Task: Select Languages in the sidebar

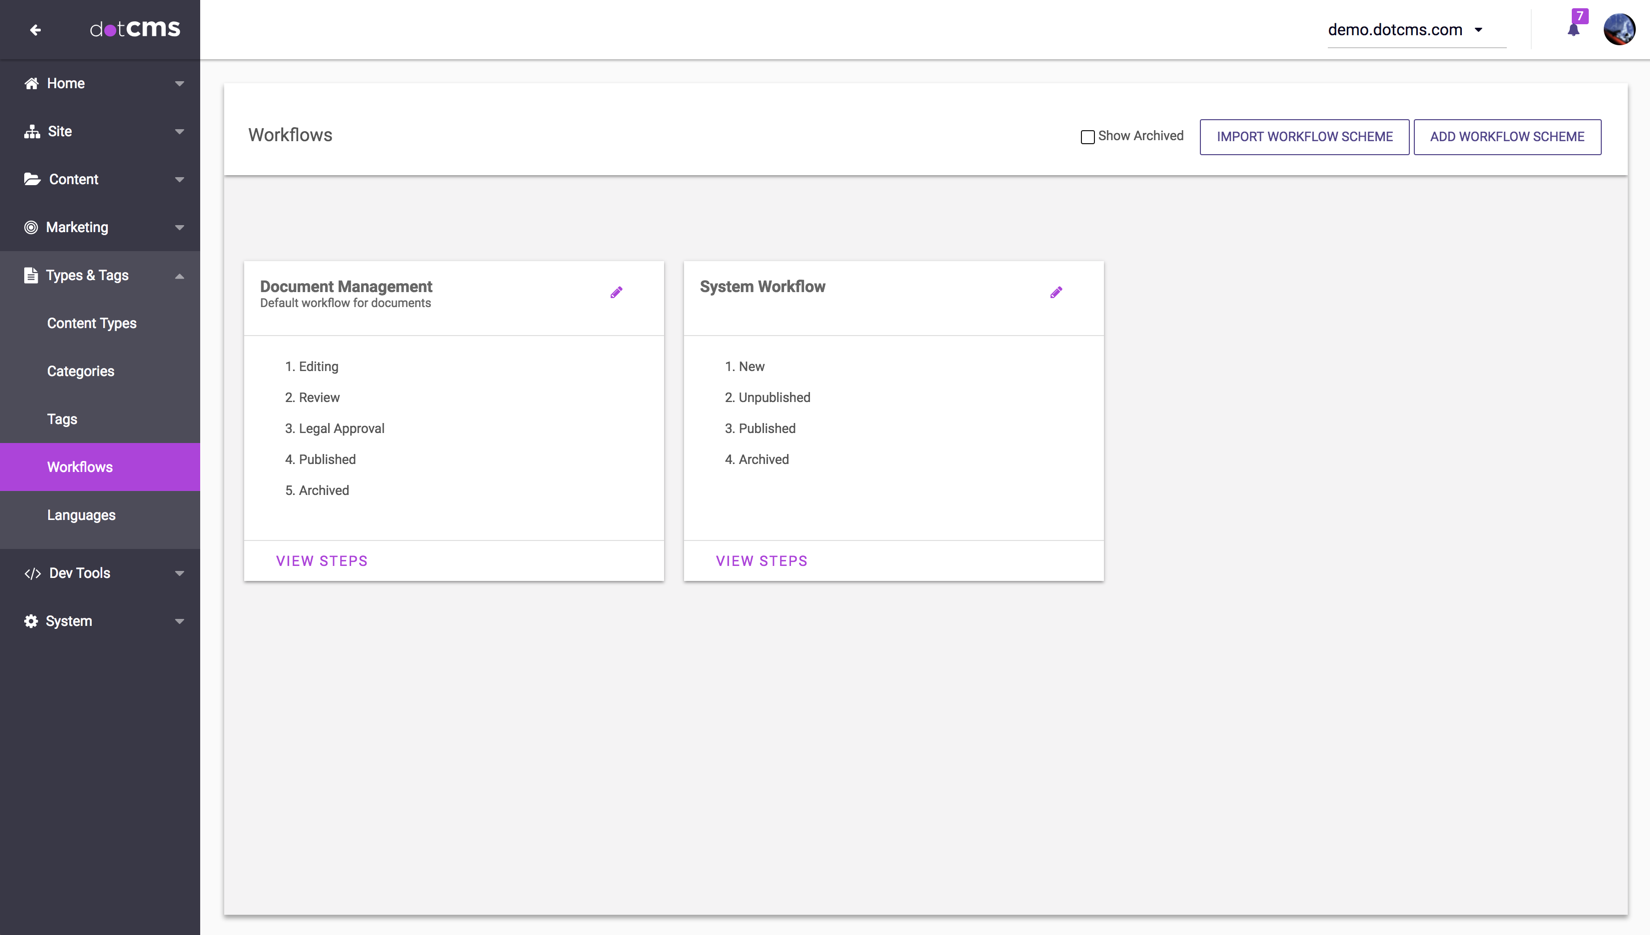Action: (81, 515)
